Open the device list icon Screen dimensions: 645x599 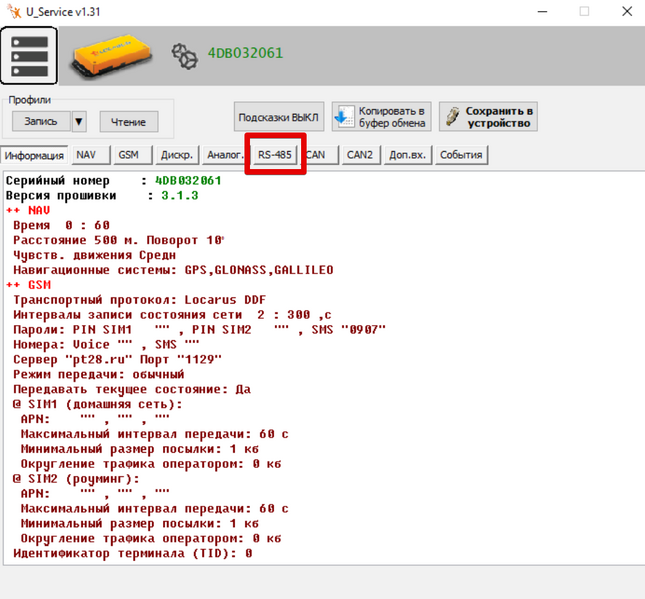(29, 56)
